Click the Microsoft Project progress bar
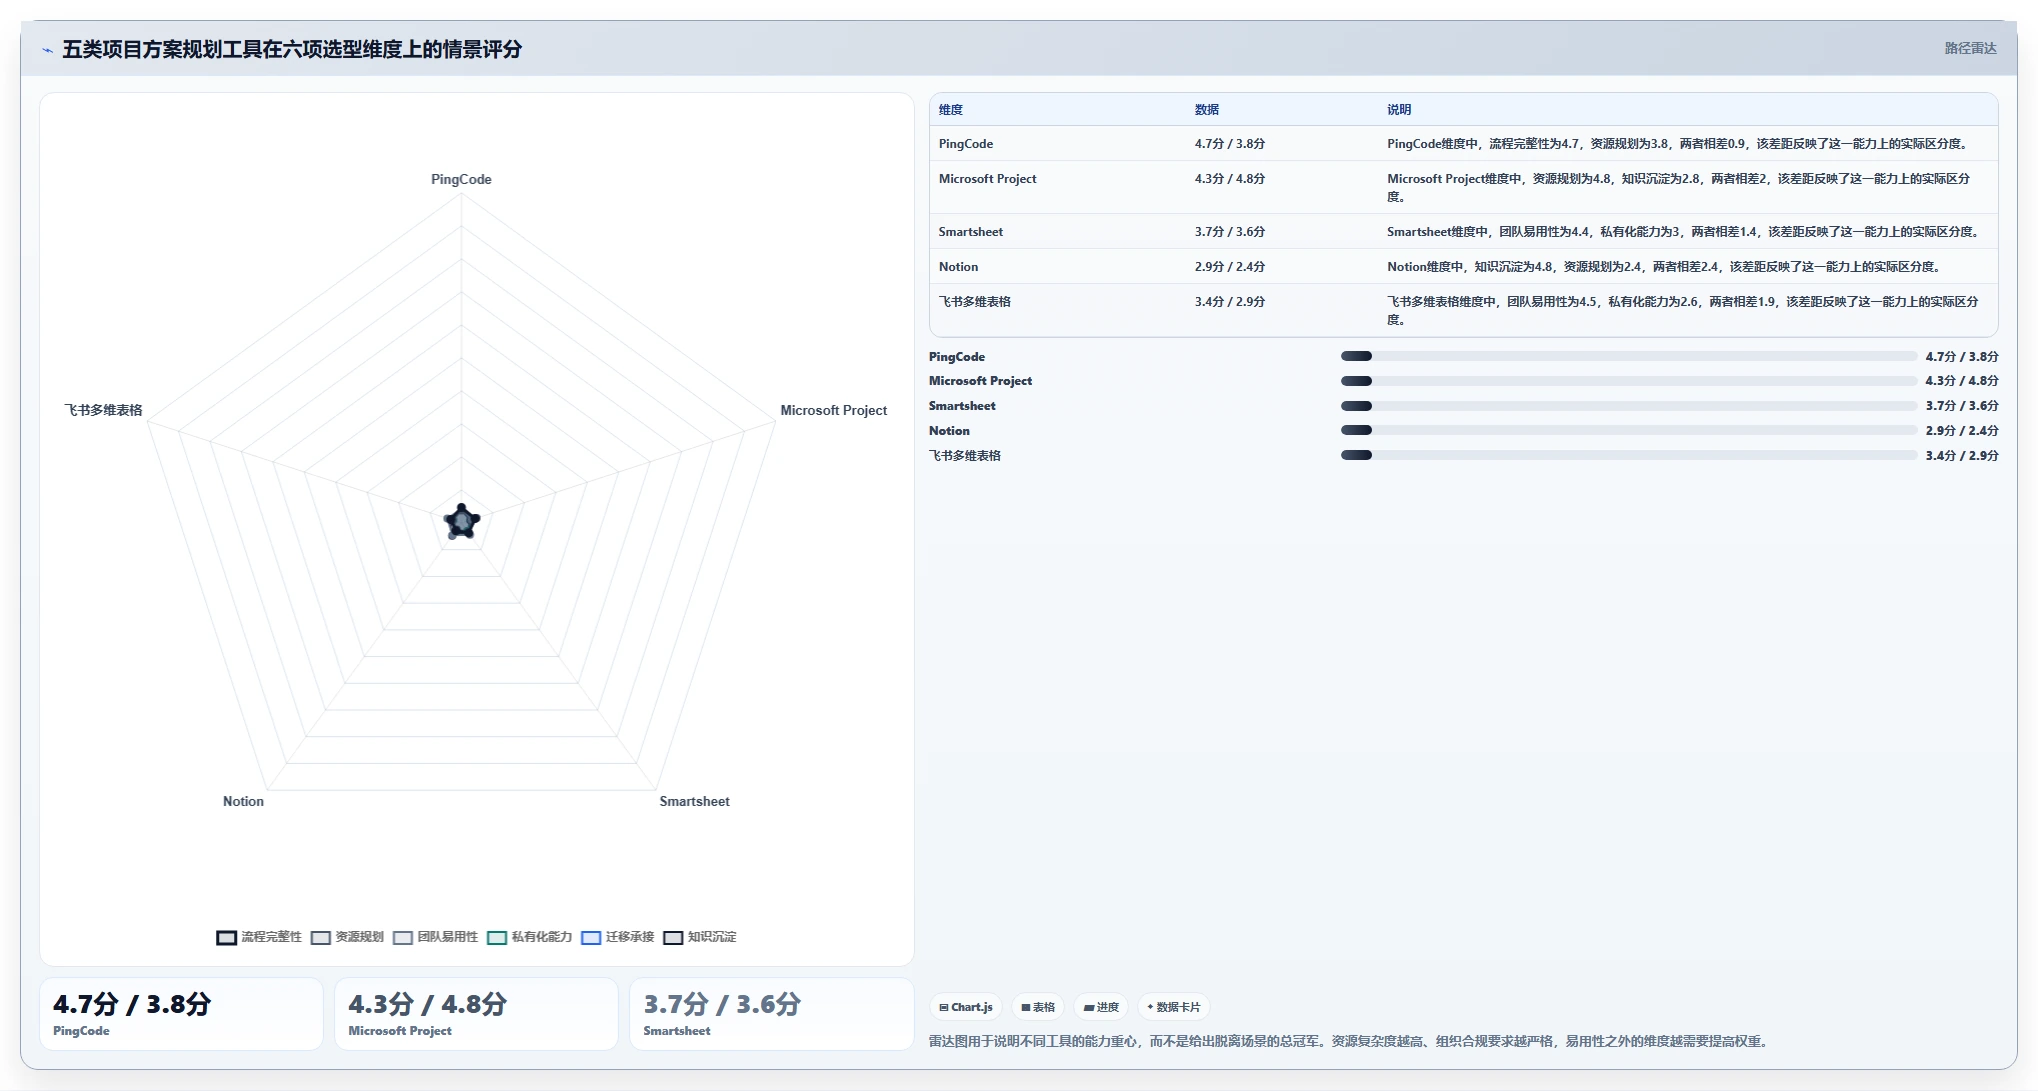 click(x=1628, y=381)
